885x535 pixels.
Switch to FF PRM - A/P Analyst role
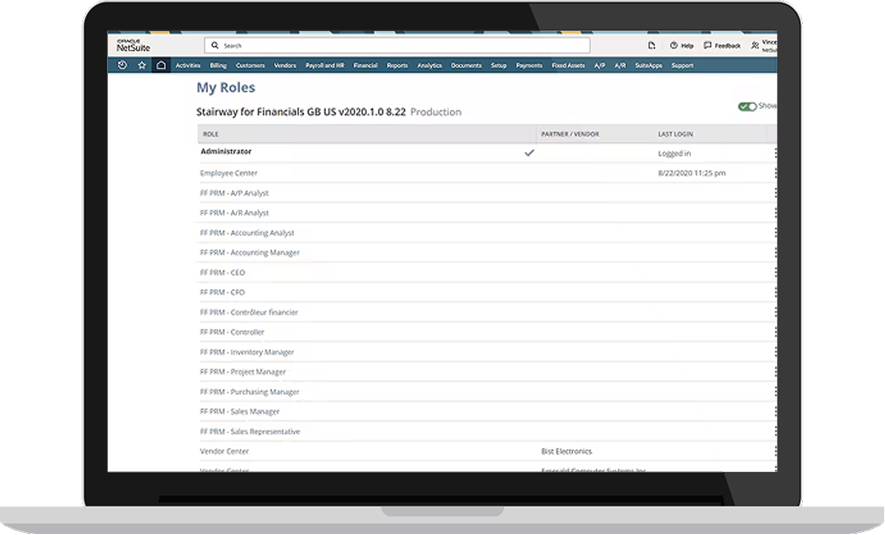tap(234, 193)
